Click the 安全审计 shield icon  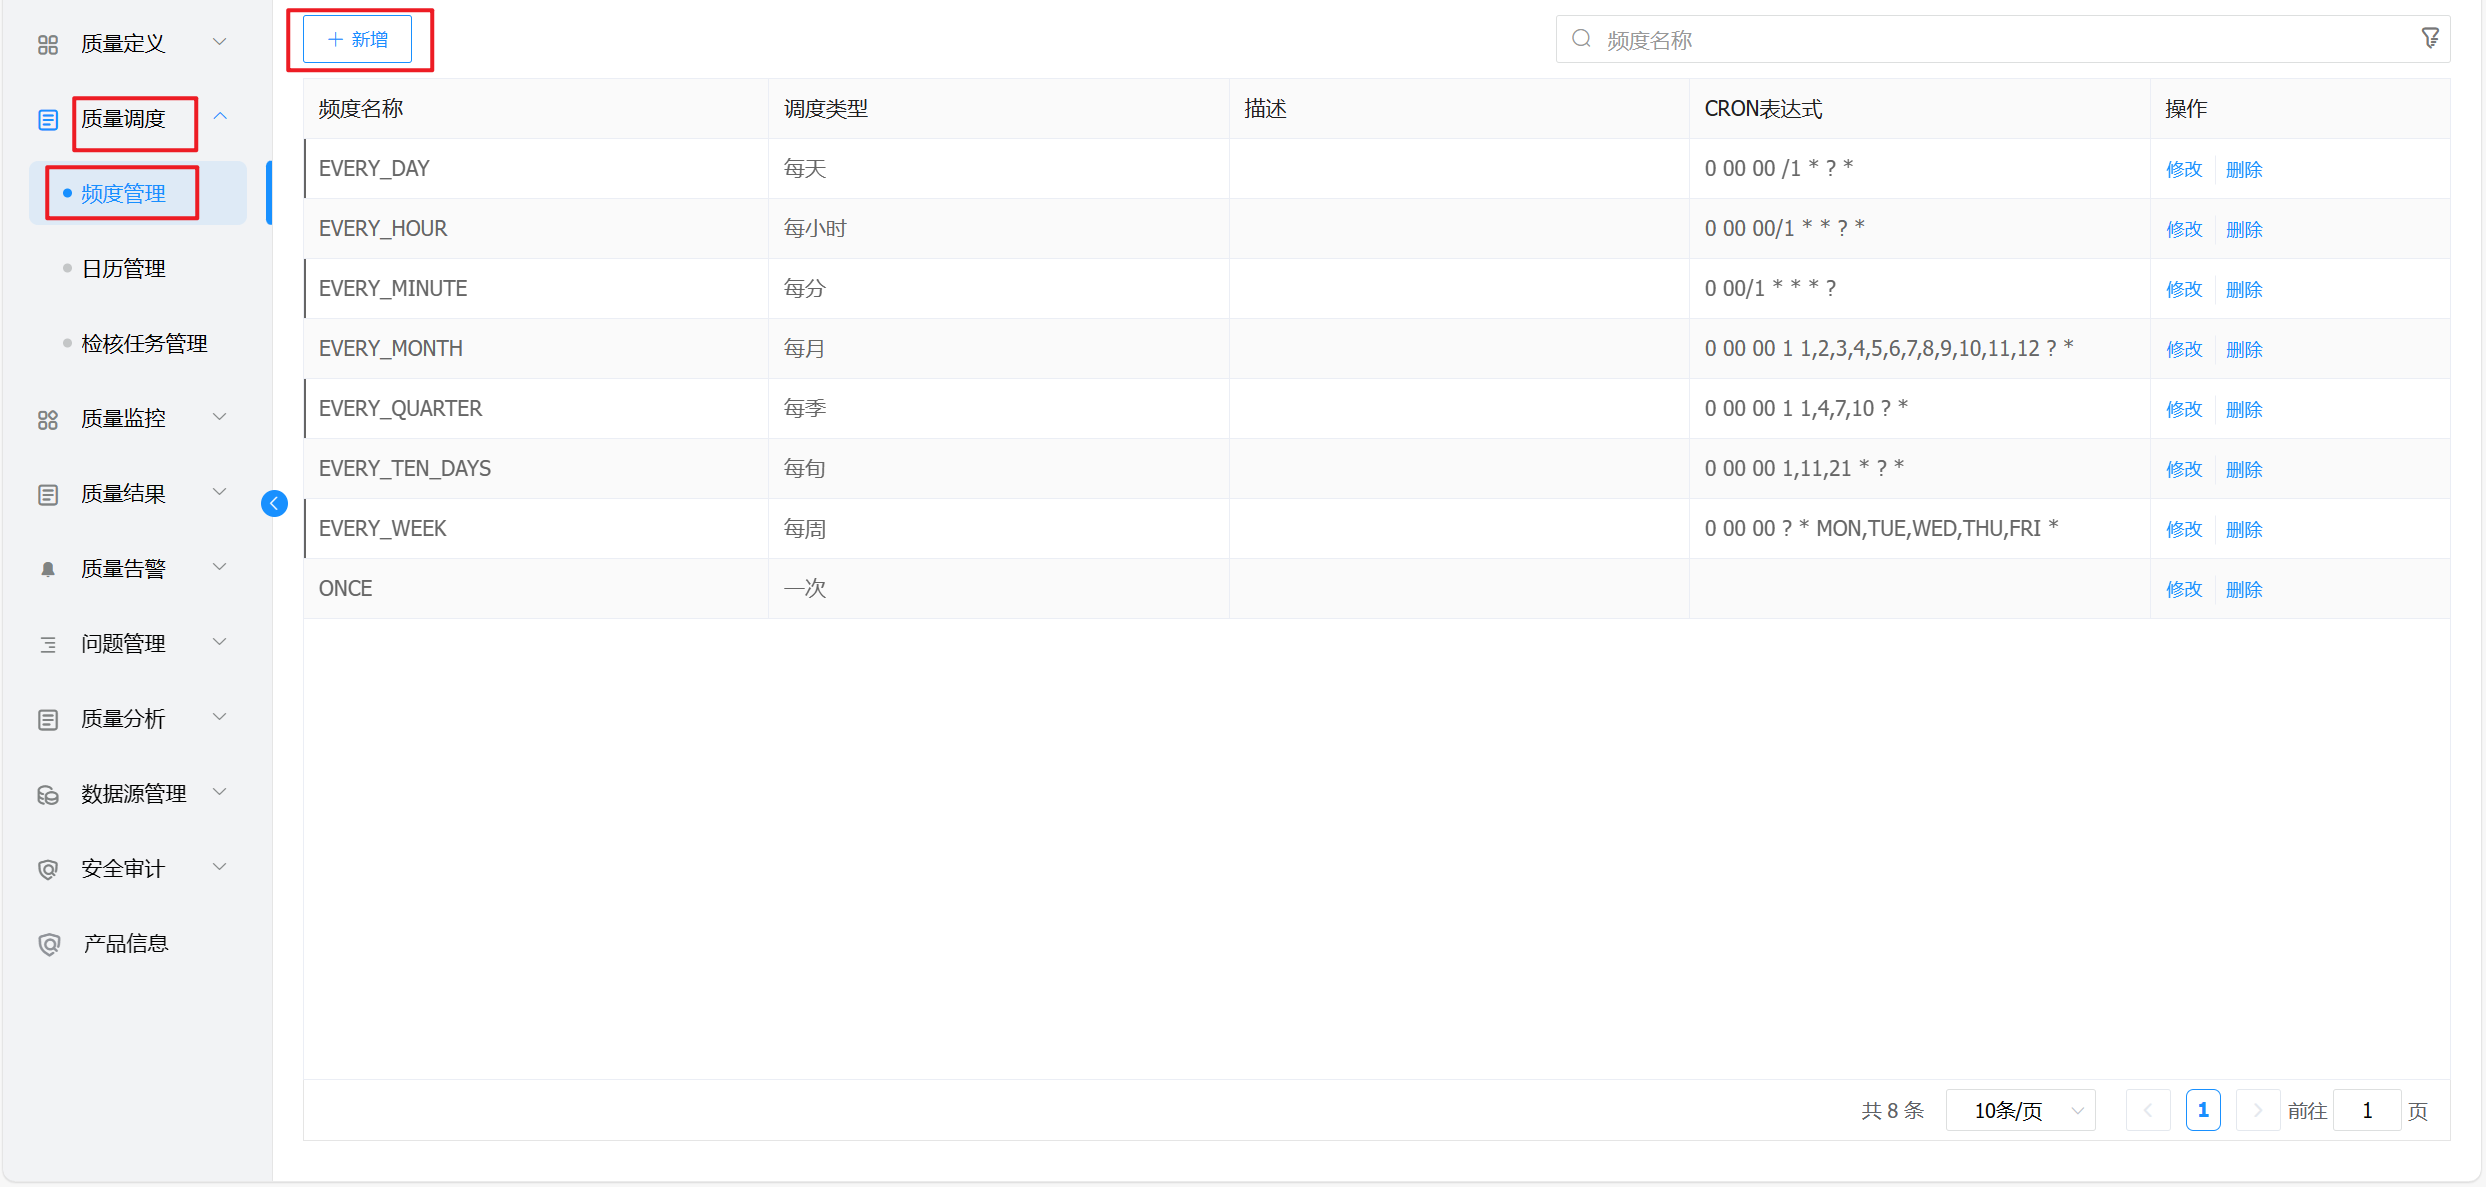coord(47,869)
